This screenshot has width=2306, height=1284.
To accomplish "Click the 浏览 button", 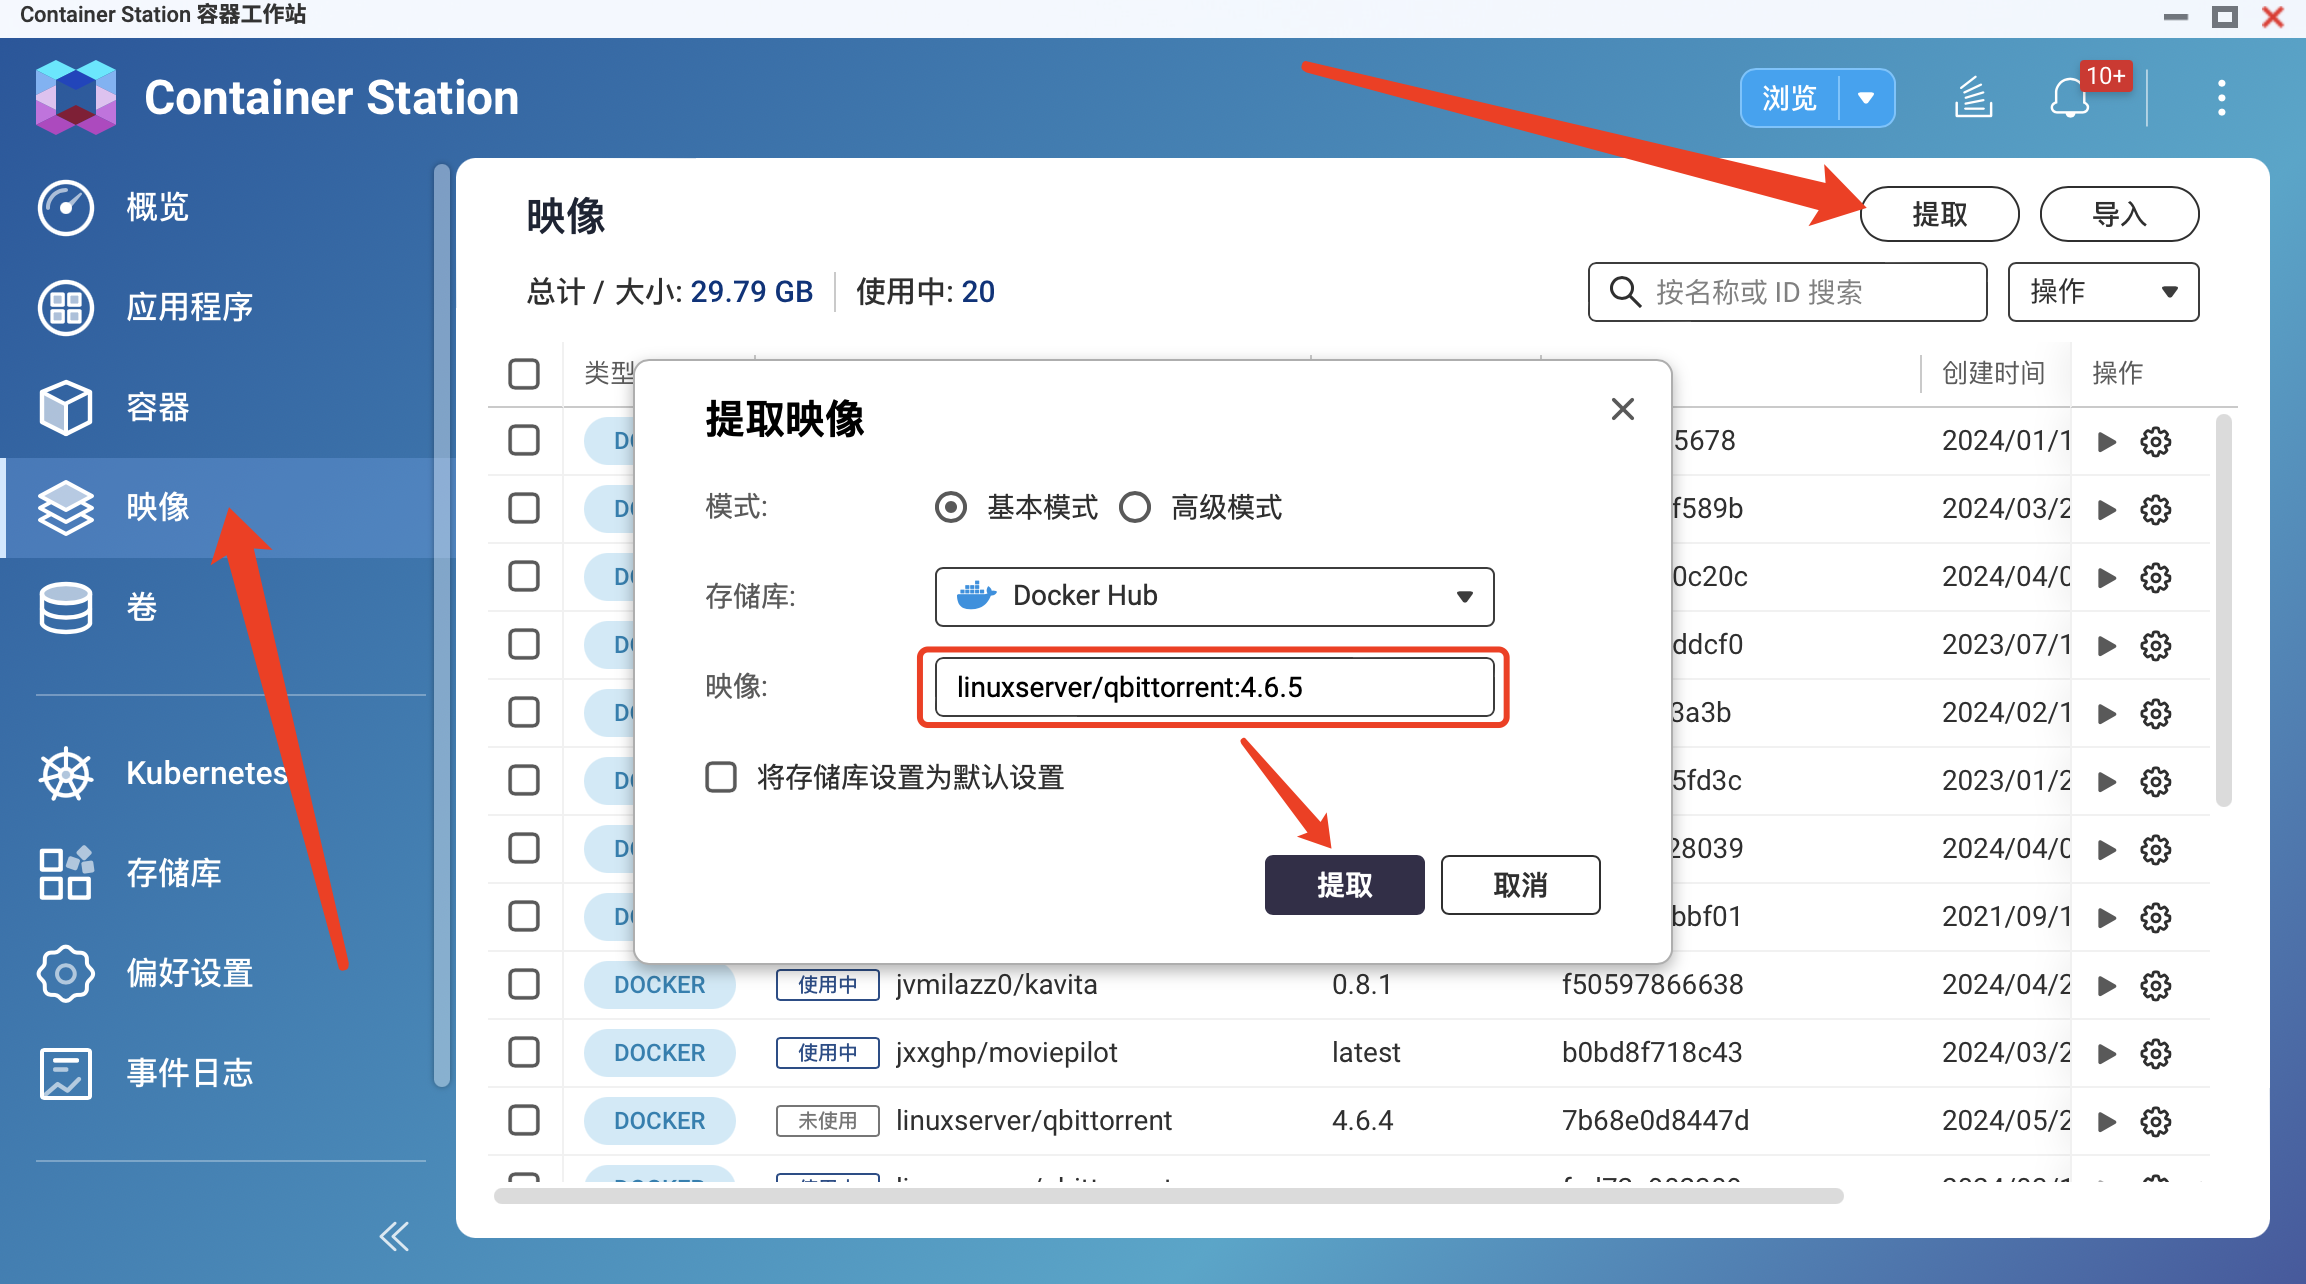I will [x=1789, y=98].
